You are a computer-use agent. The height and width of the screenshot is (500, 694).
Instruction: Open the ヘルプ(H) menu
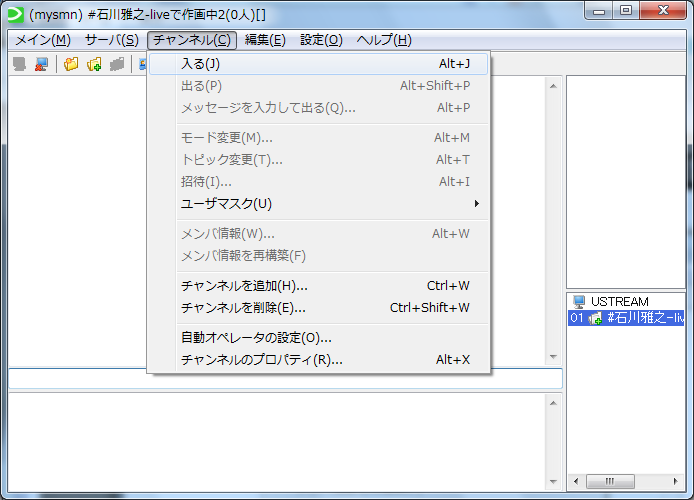384,40
